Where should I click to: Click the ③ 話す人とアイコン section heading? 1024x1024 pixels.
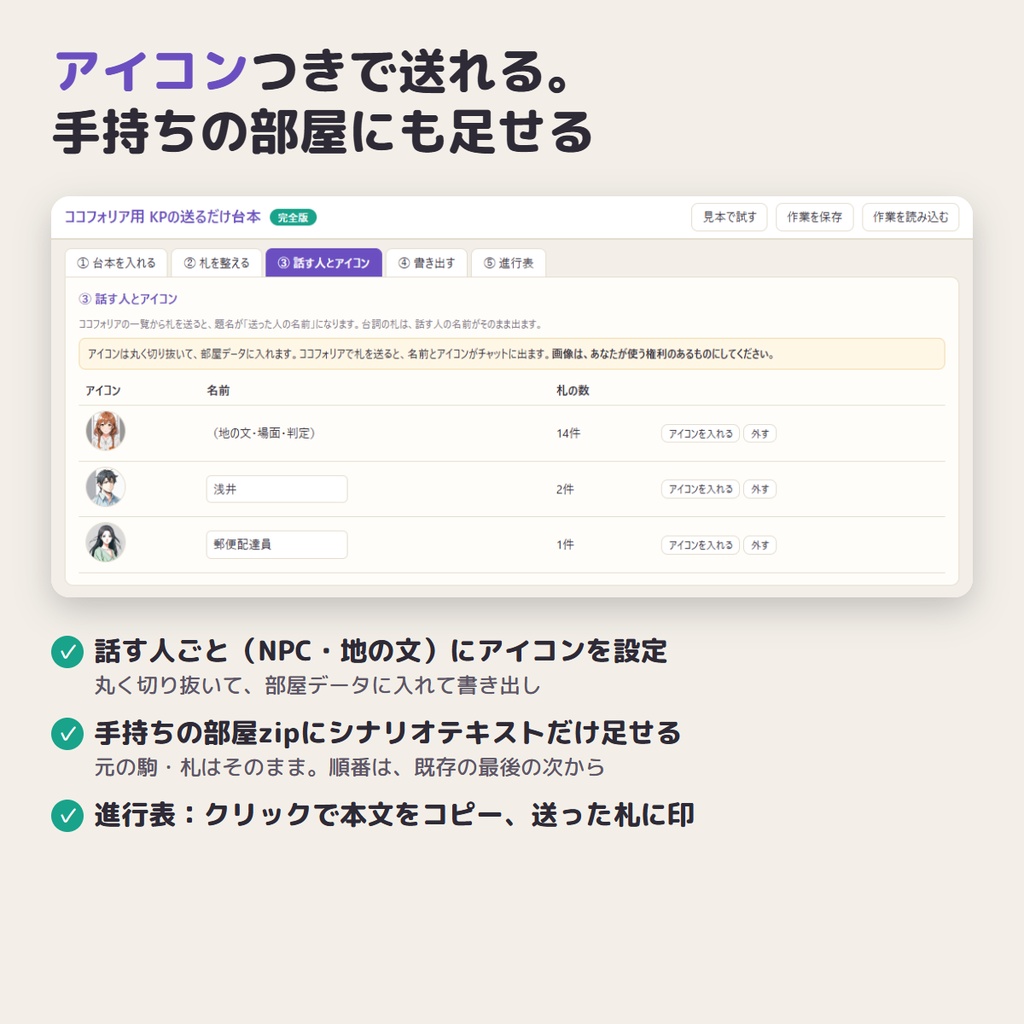point(128,299)
